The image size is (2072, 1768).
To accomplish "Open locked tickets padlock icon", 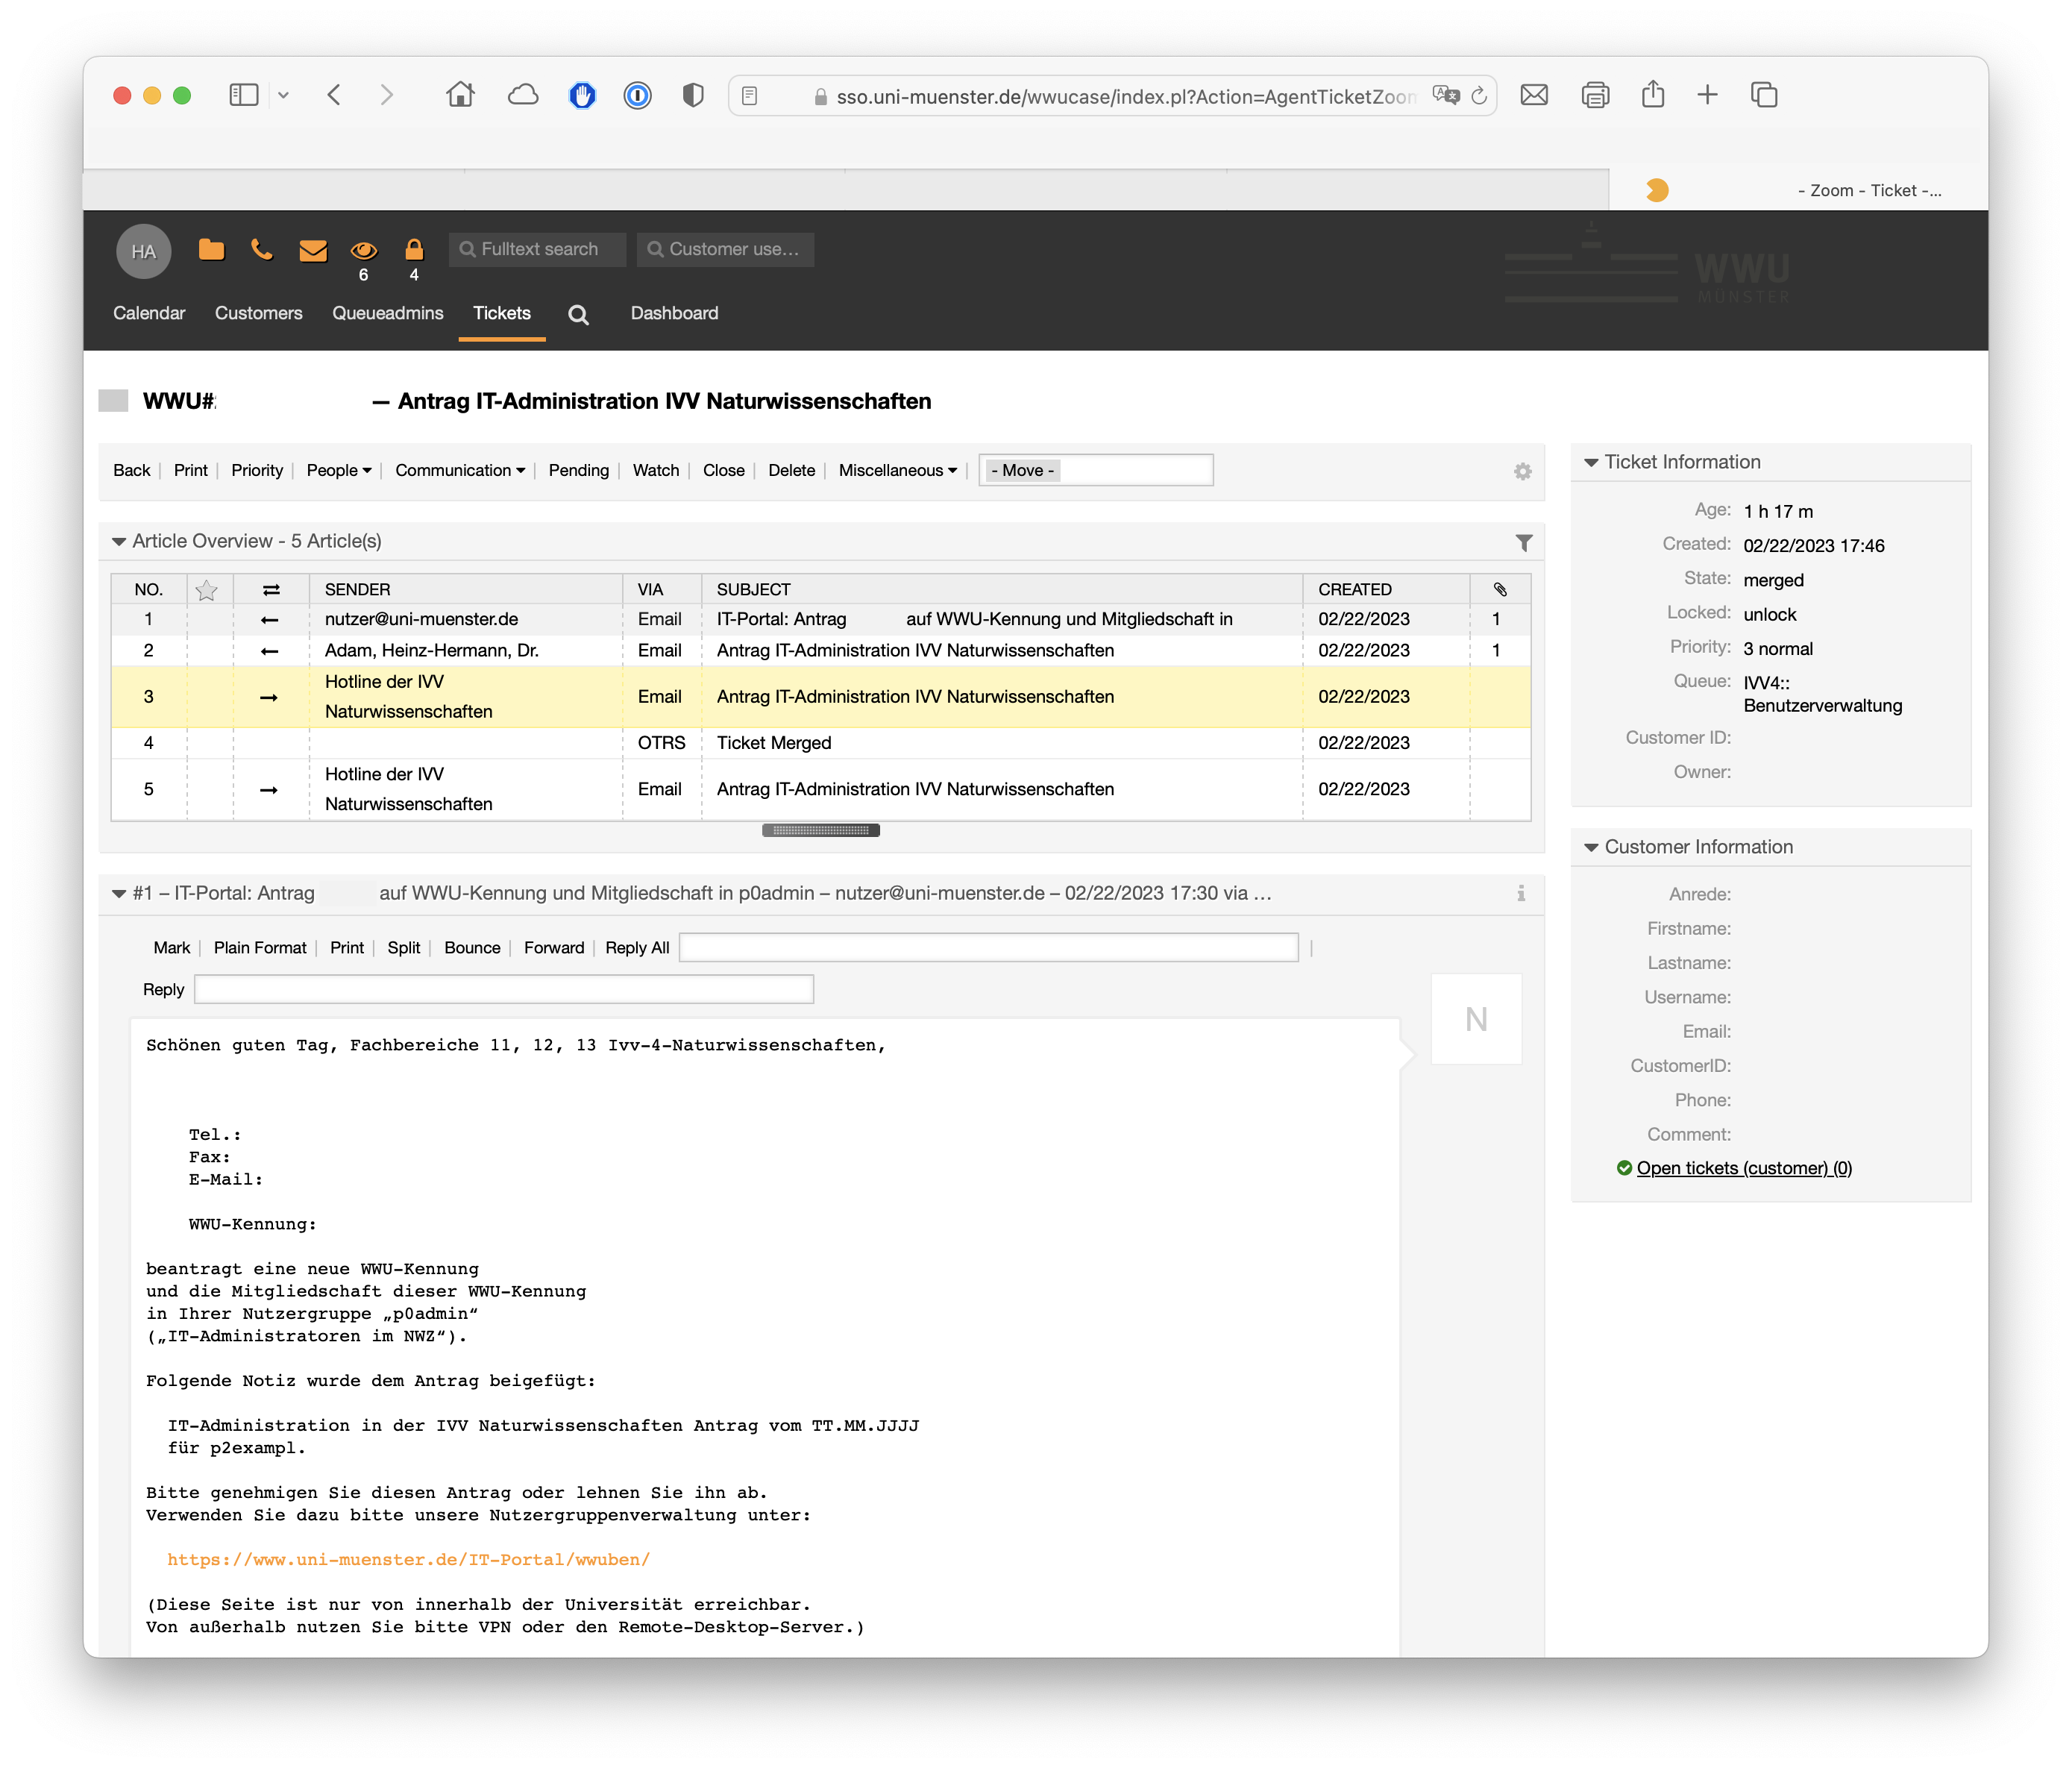I will tap(414, 249).
